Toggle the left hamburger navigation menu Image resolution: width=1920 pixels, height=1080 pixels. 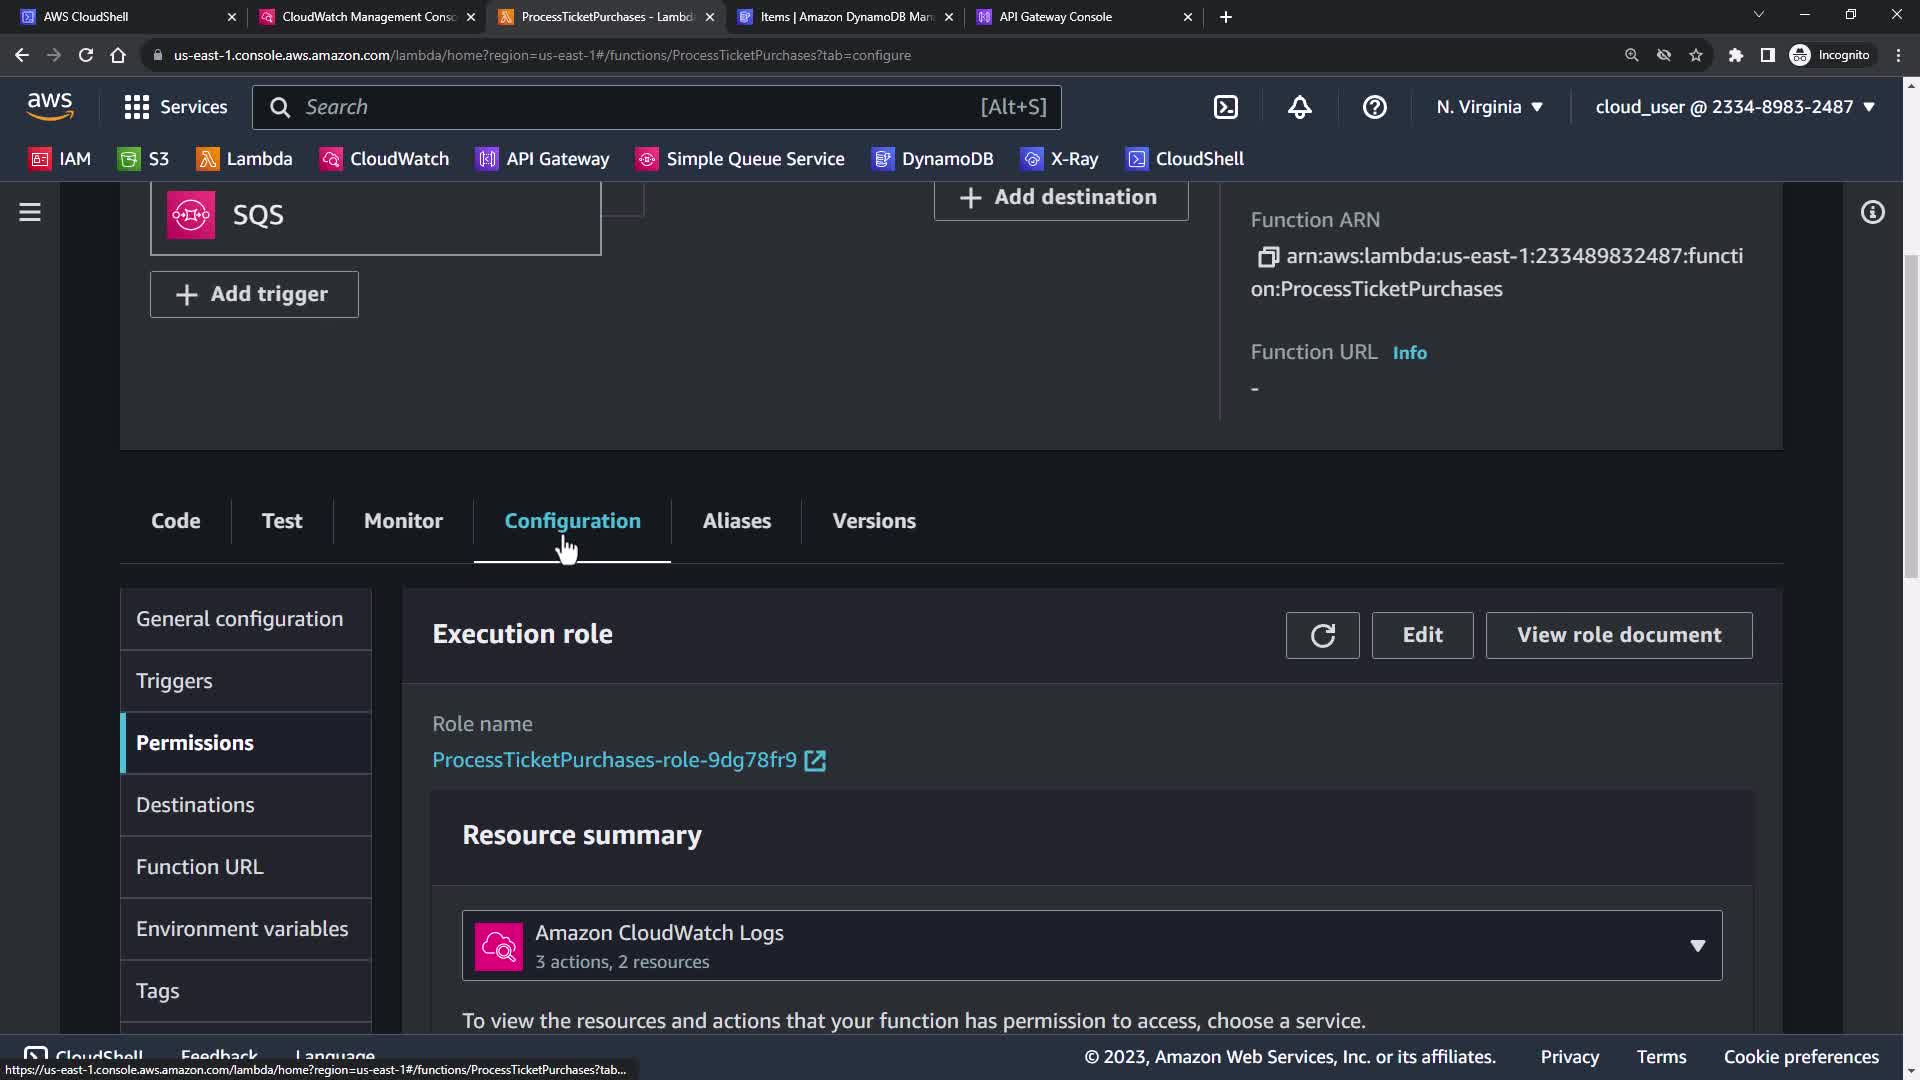[30, 212]
